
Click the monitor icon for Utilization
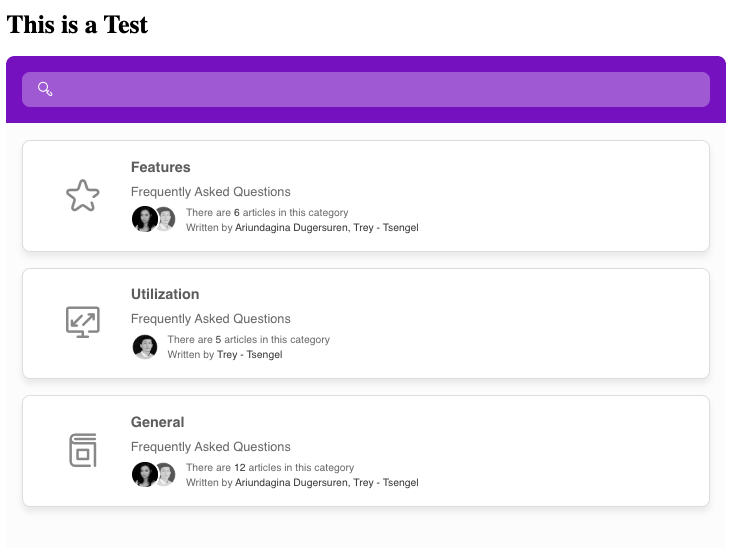click(82, 322)
